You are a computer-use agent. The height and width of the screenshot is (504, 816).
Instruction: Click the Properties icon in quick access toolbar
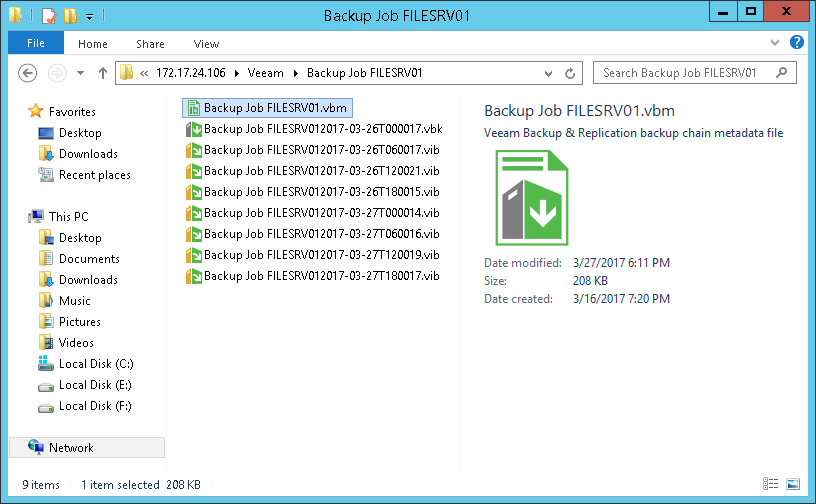[48, 16]
